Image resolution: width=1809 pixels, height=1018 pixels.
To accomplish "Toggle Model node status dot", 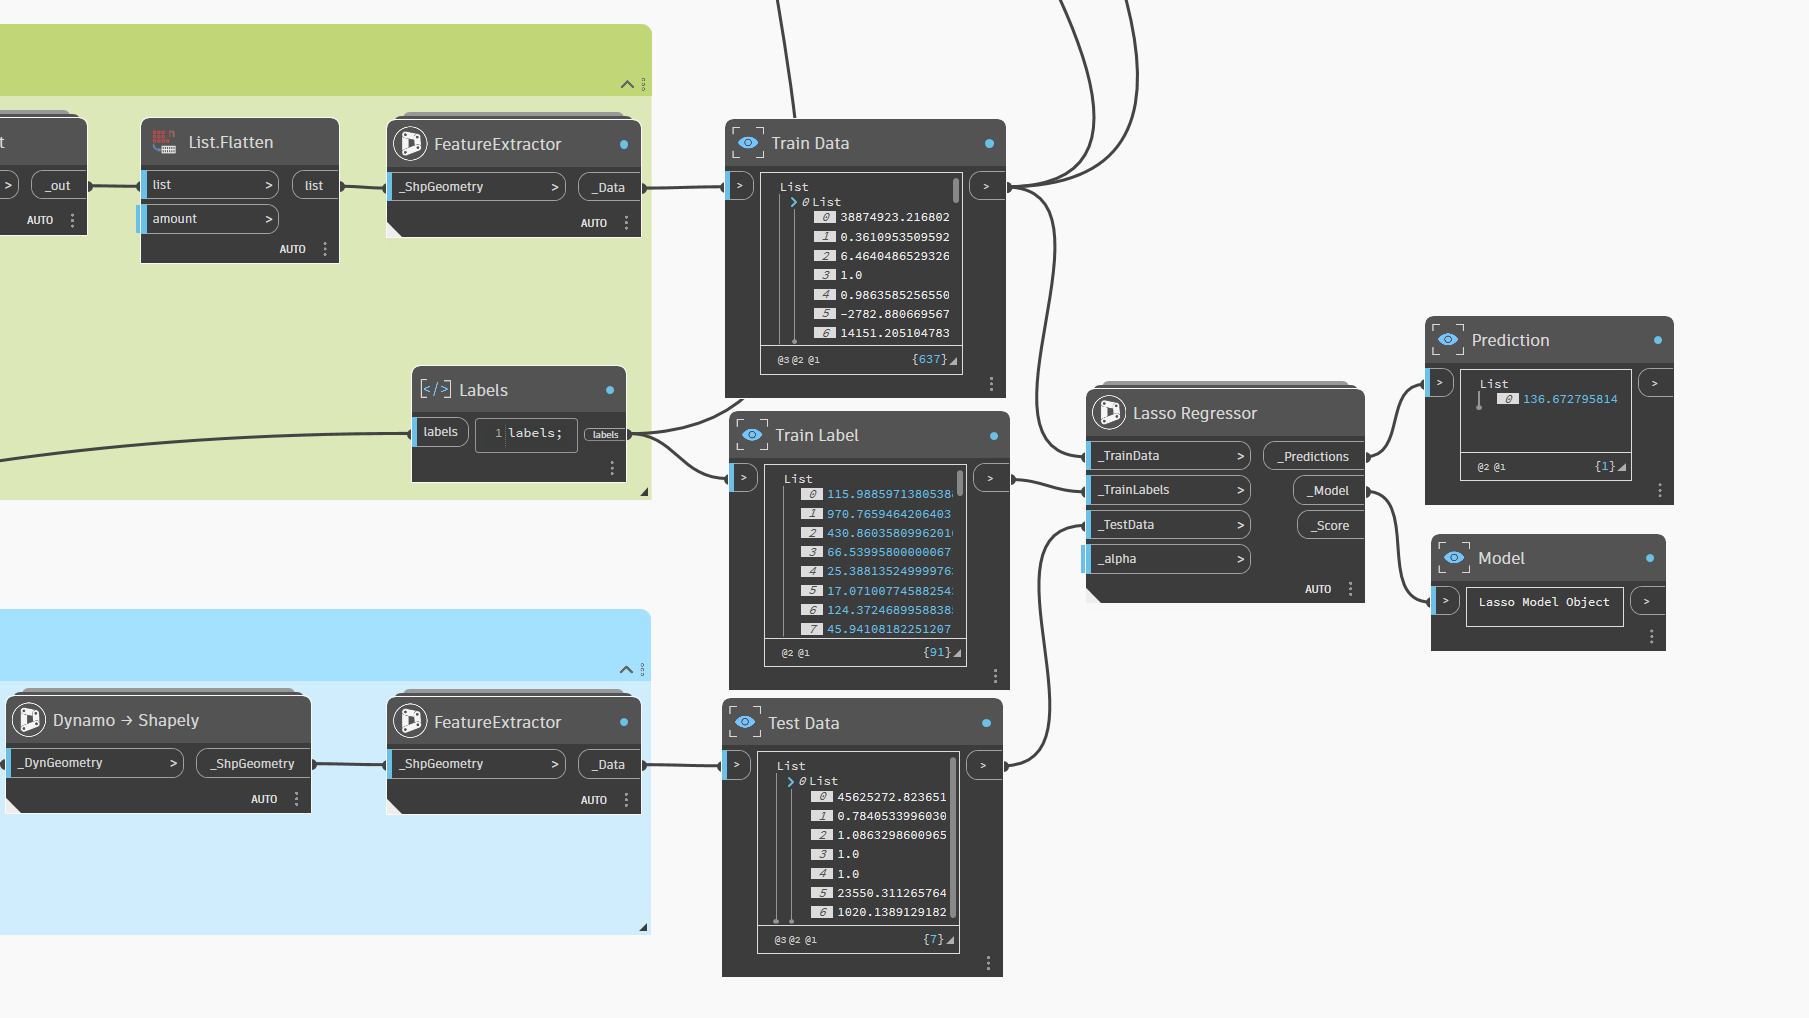I will point(1649,558).
